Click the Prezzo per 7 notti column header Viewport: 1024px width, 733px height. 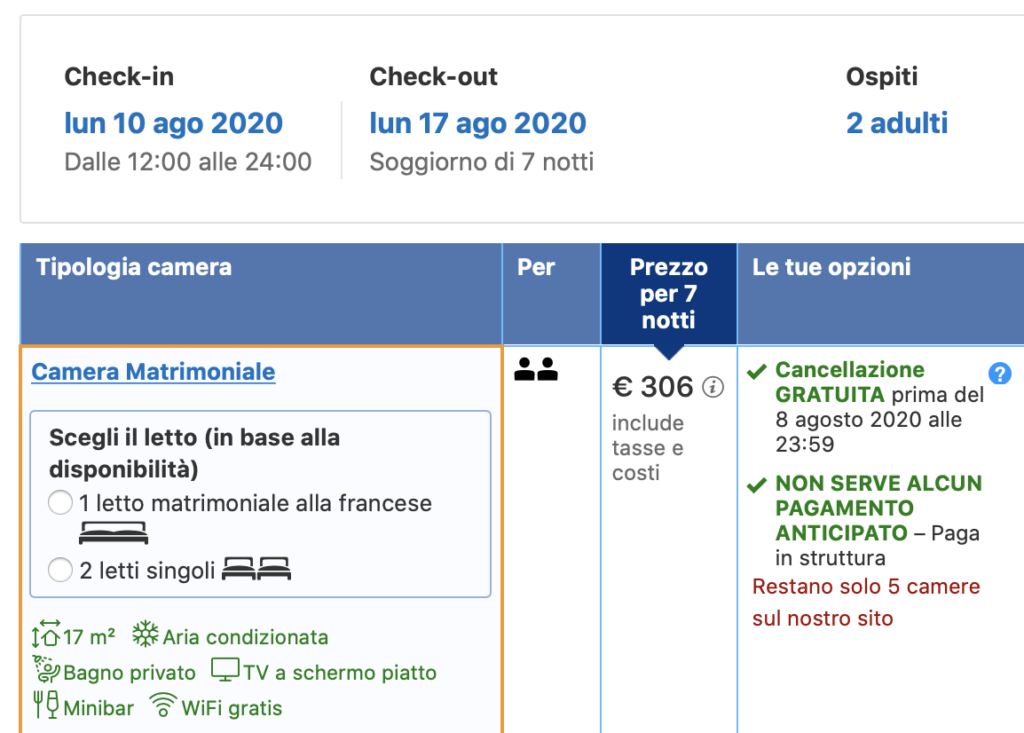click(668, 294)
